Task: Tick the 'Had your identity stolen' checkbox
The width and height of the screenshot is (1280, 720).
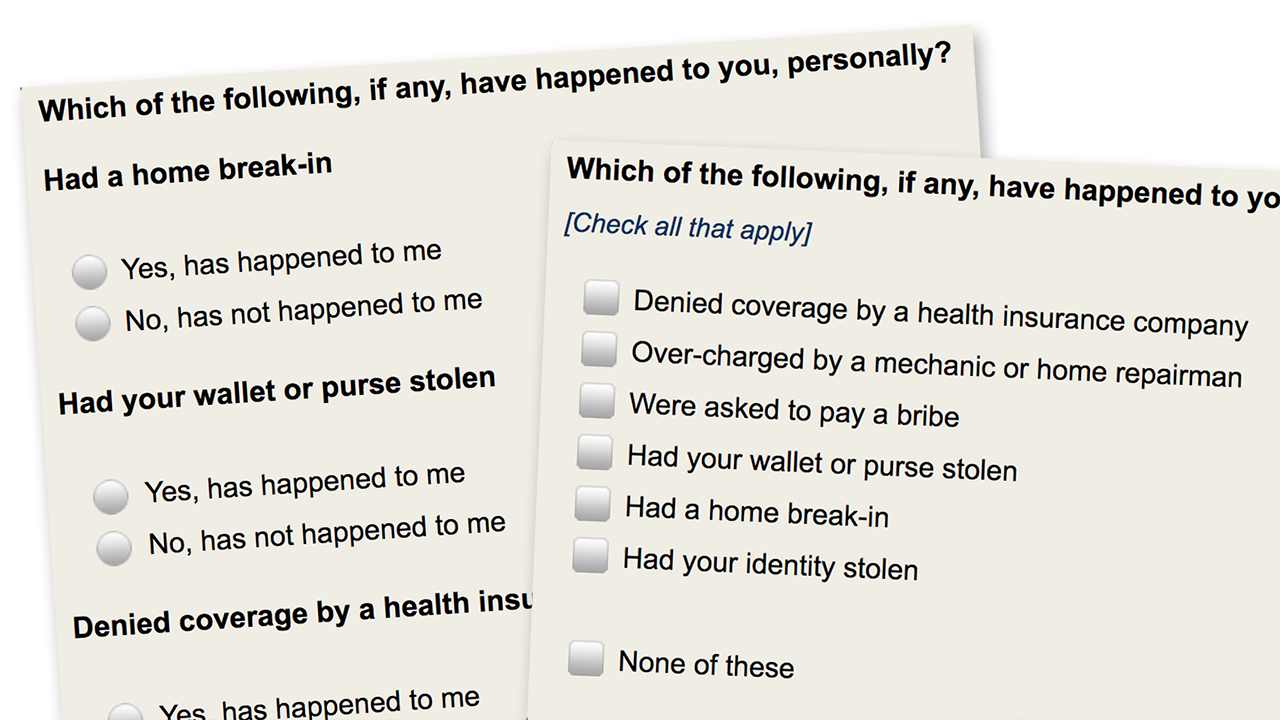Action: point(590,556)
